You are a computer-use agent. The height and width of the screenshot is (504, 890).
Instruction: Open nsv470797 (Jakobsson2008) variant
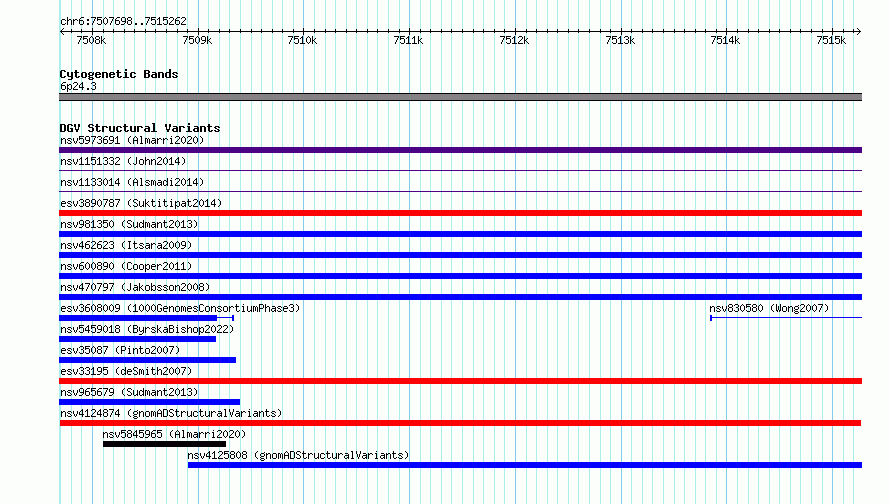point(135,287)
